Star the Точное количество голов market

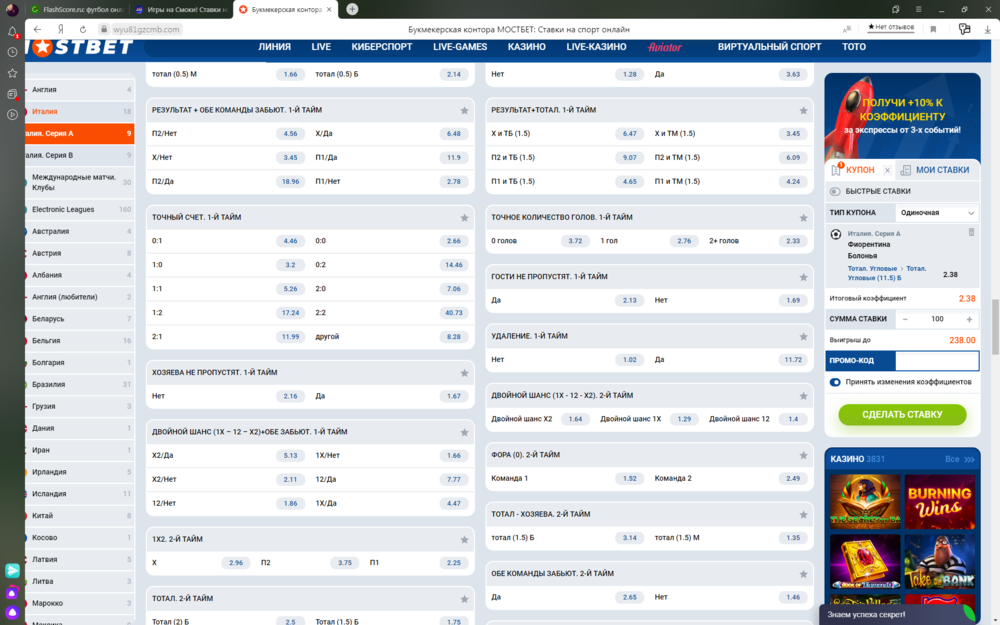(804, 218)
